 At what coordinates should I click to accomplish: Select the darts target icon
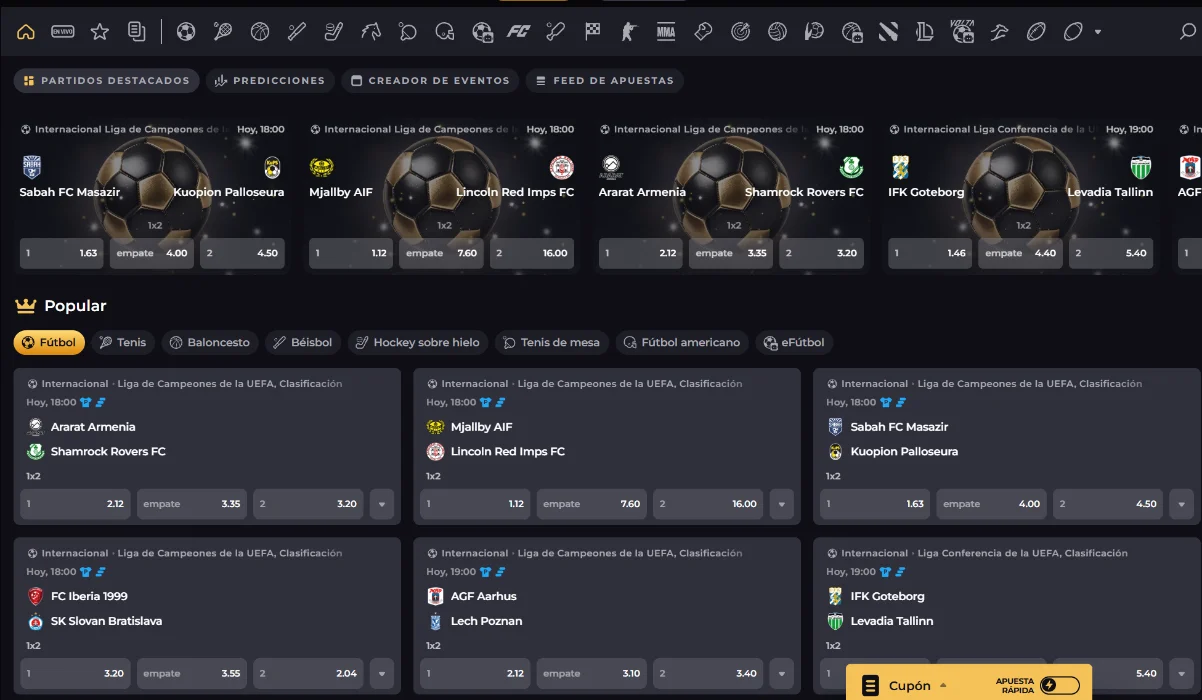click(740, 32)
